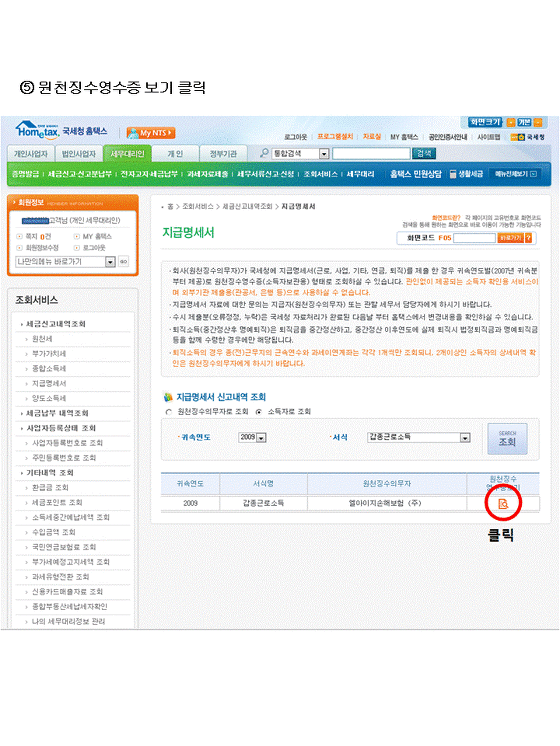Image resolution: width=560 pixels, height=746 pixels.
Task: Switch to 법인사업자 tab
Action: [79, 154]
